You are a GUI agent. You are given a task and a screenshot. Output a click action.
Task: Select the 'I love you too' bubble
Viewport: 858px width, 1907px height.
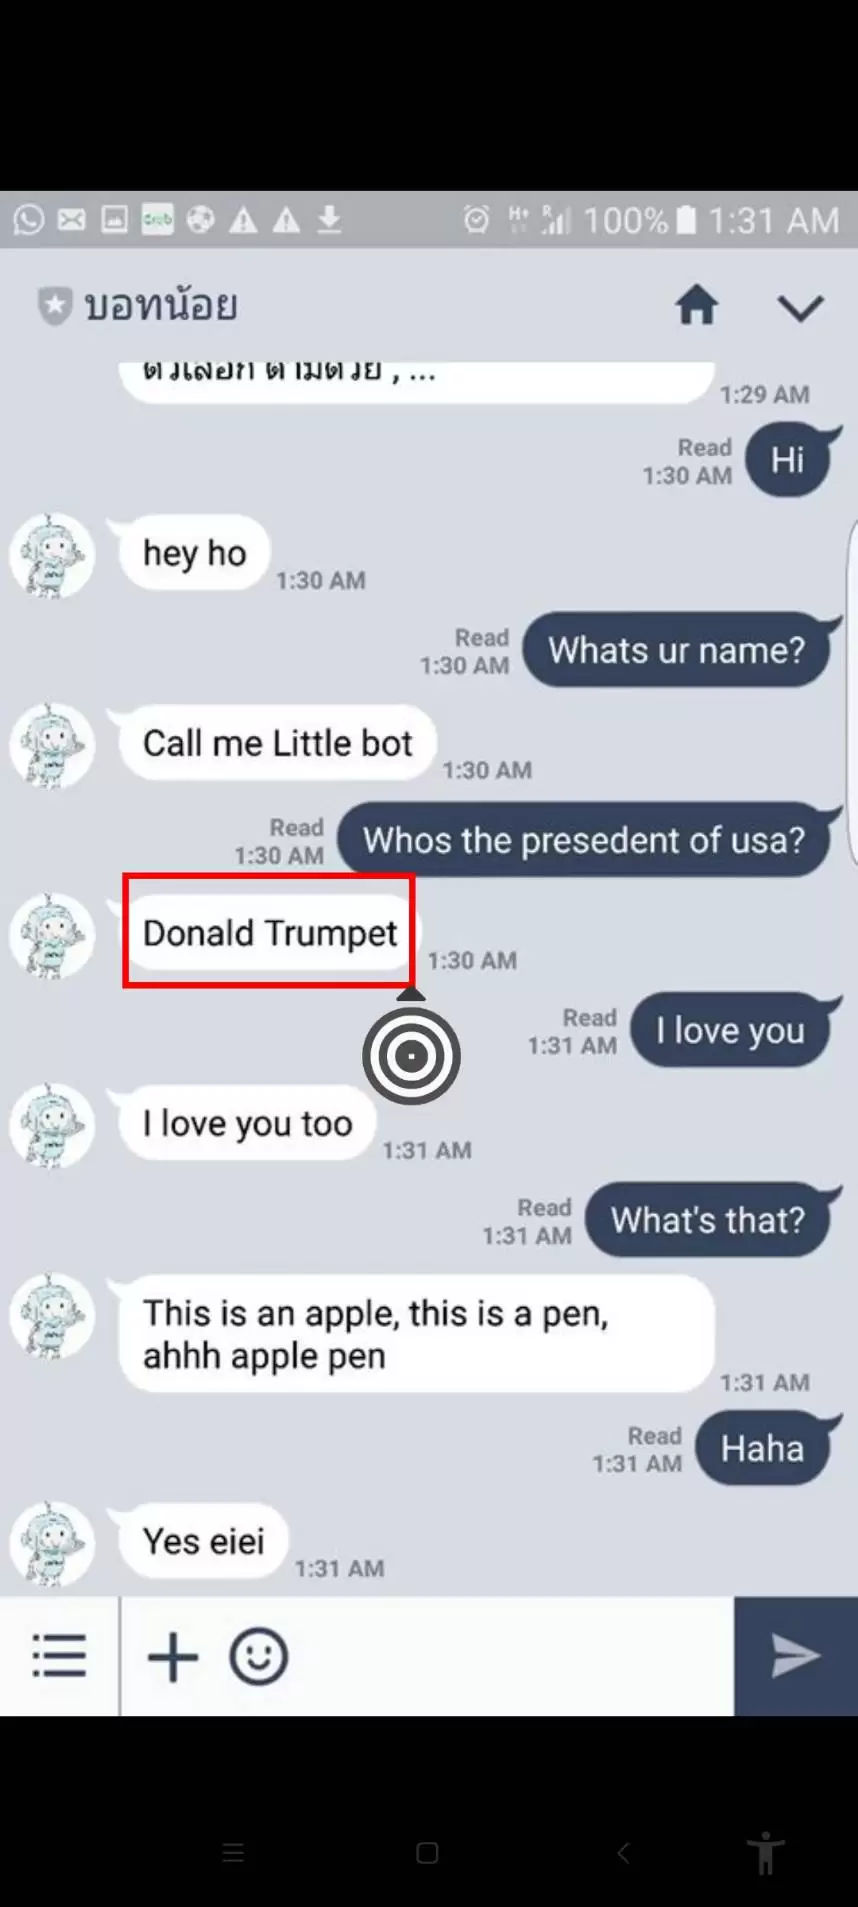(x=247, y=1123)
